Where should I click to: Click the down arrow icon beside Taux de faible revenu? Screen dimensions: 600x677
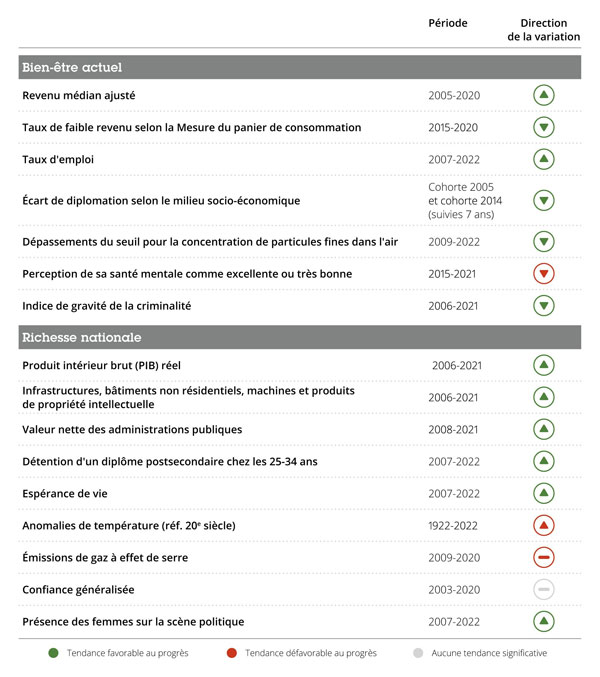pos(543,127)
